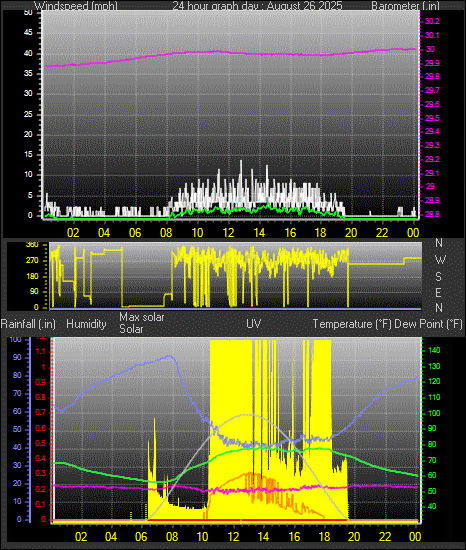
Task: Click the Humidity label
Action: [86, 324]
